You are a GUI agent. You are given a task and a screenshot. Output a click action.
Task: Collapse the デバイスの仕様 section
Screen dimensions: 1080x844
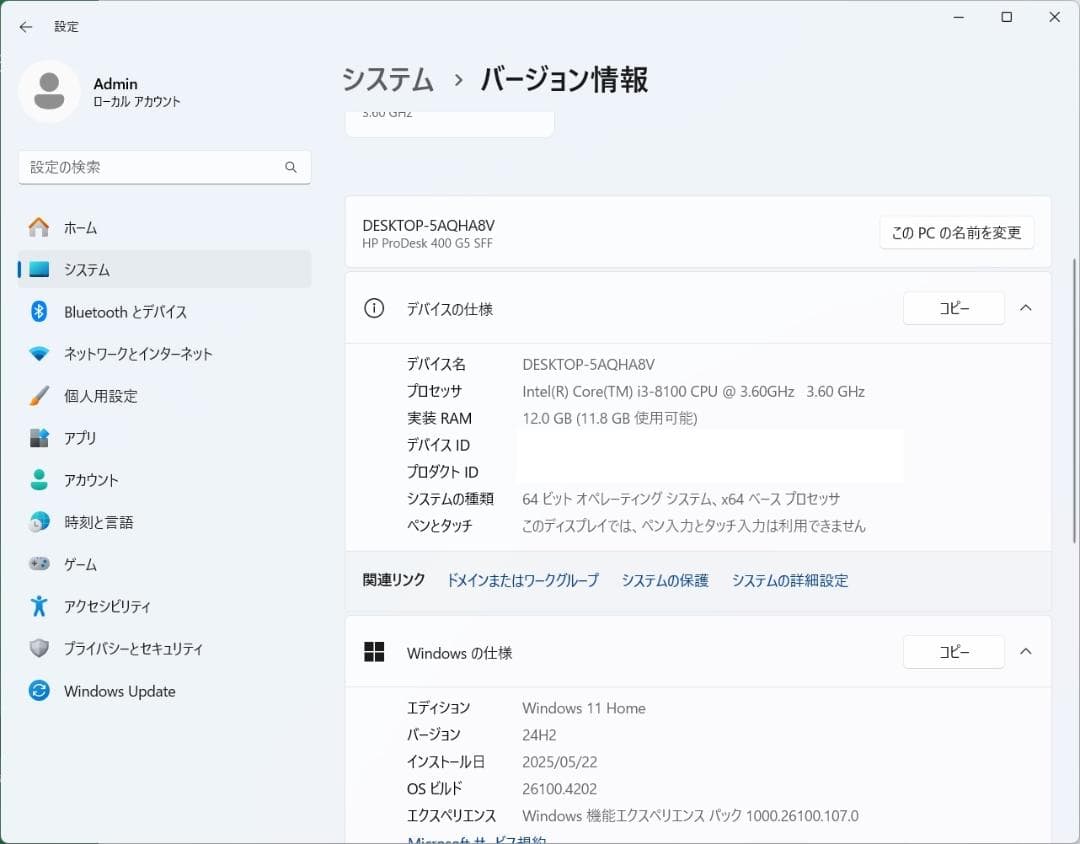(x=1025, y=308)
